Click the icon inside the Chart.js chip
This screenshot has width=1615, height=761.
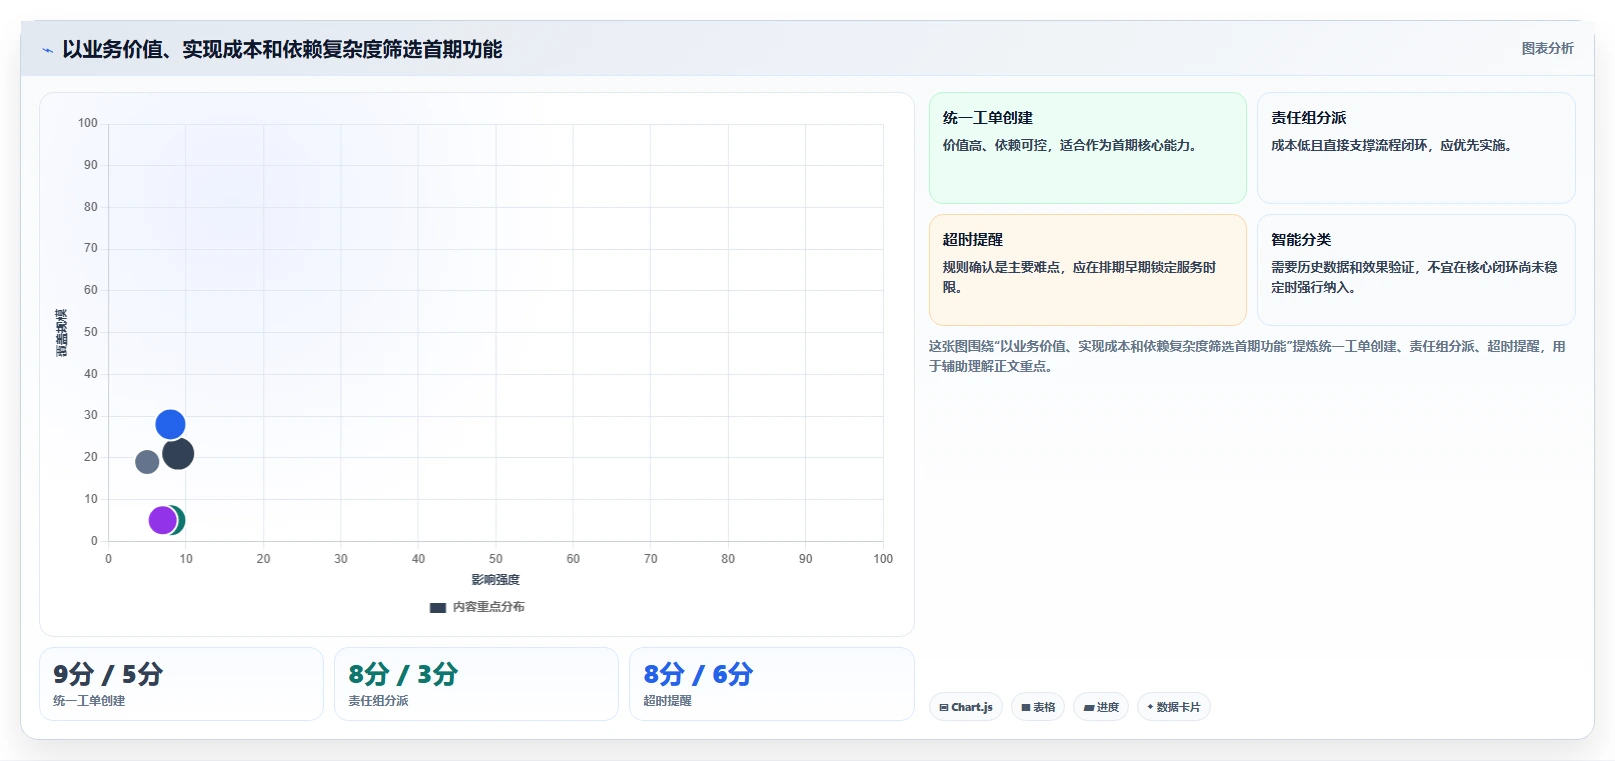pos(944,707)
